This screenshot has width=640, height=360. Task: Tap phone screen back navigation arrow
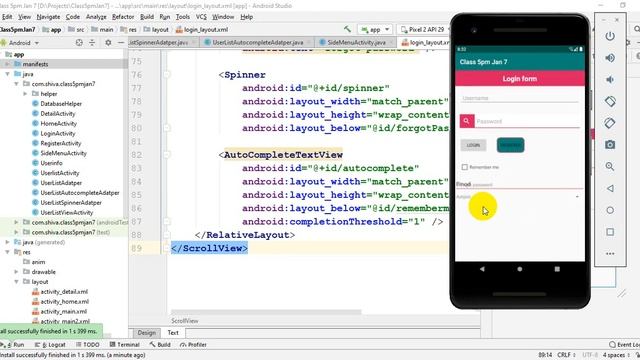pyautogui.click(x=482, y=269)
